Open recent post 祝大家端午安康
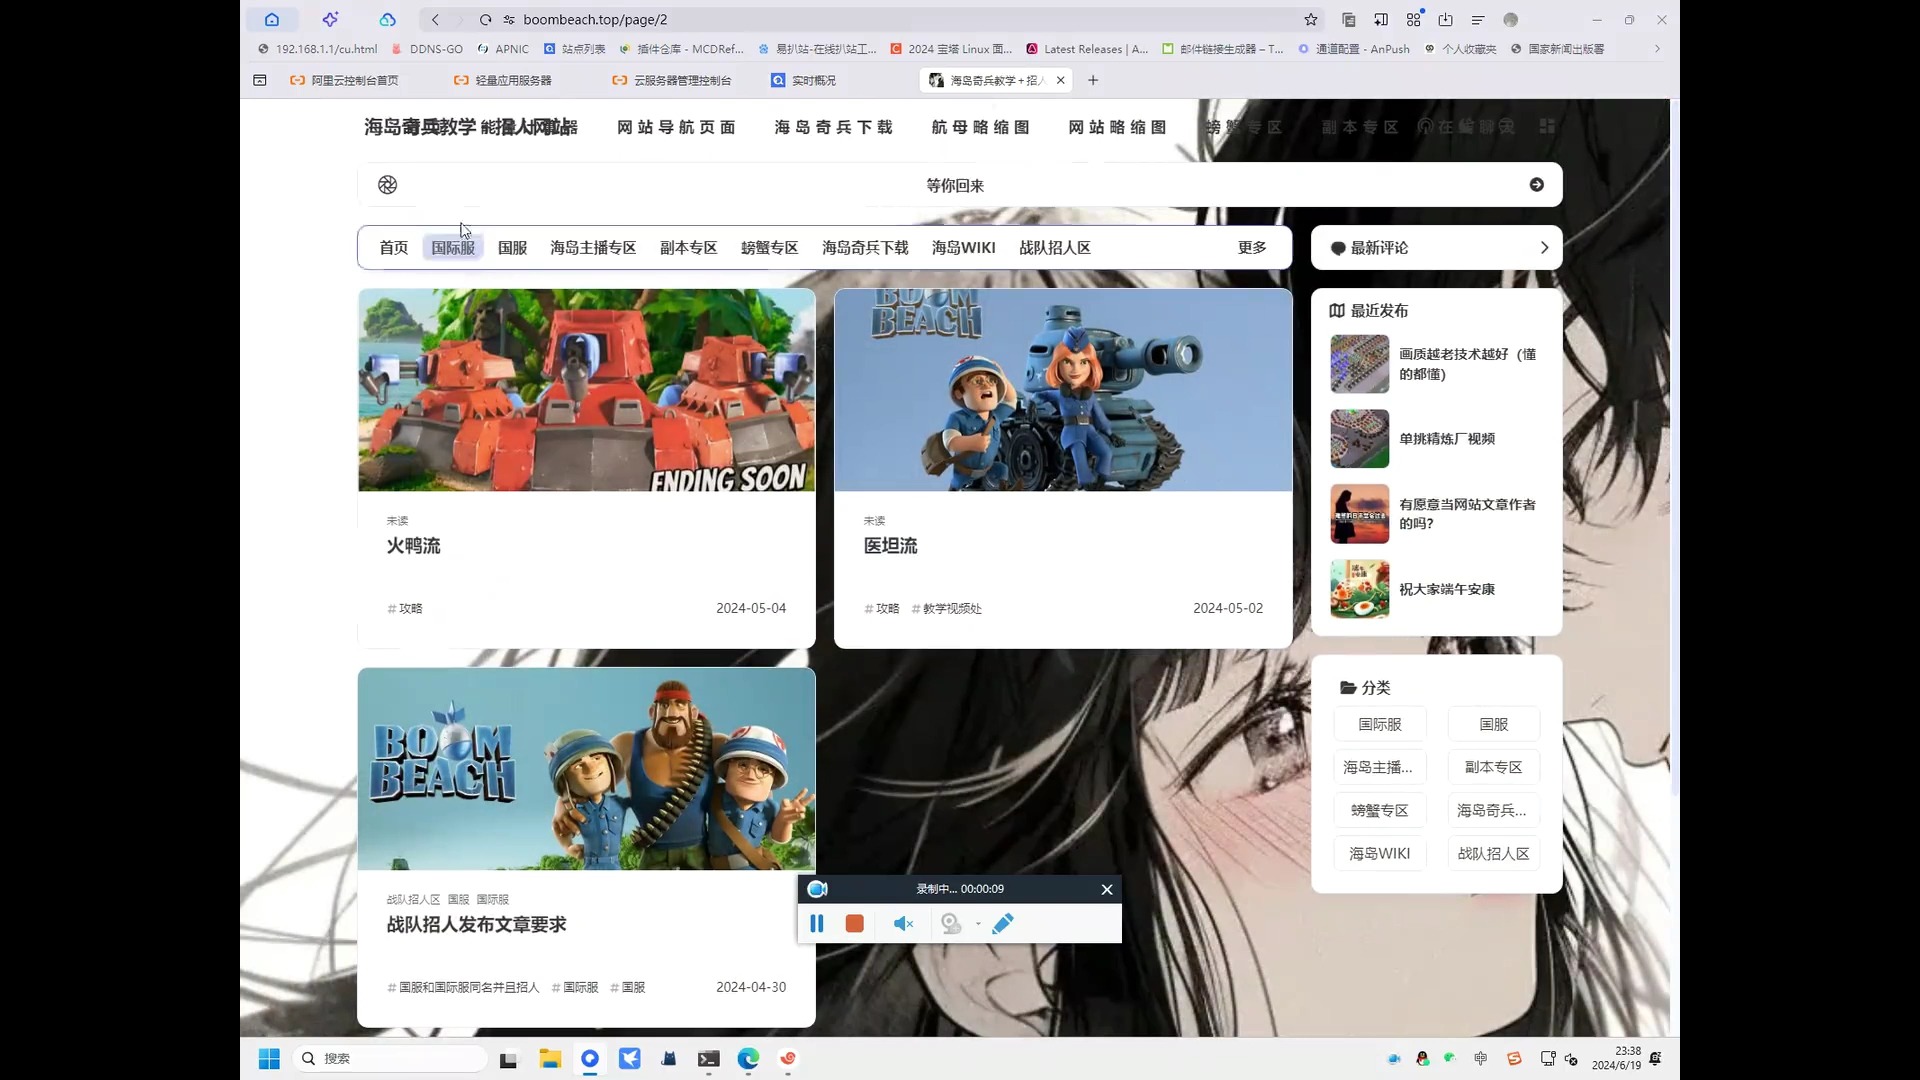Viewport: 1920px width, 1080px height. [1447, 590]
